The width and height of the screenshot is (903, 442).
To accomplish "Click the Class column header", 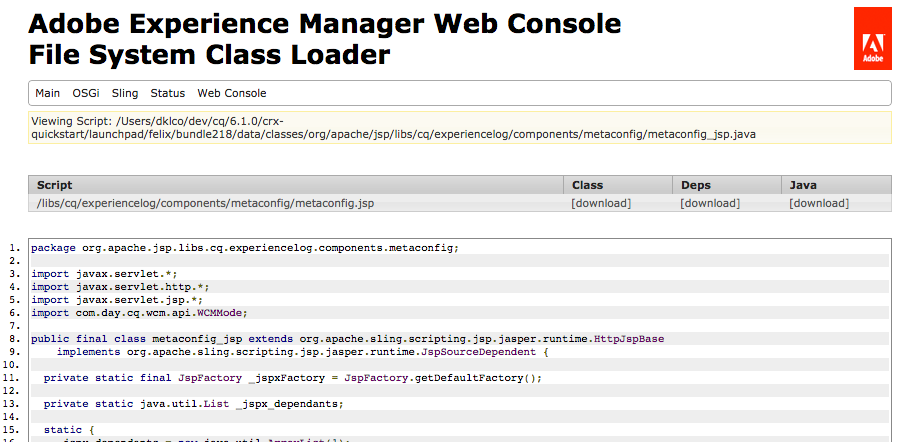I will [x=618, y=185].
